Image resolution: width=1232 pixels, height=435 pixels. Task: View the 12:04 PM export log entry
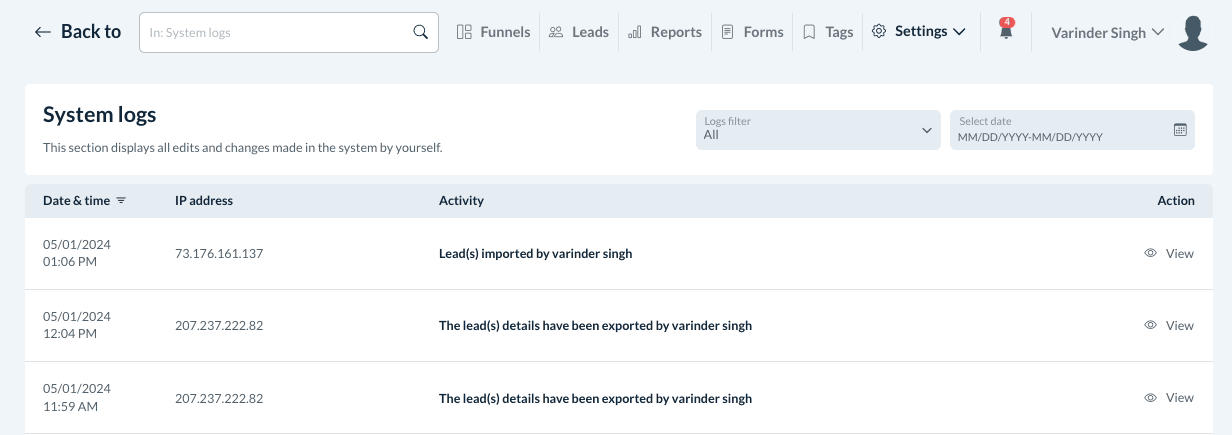(1169, 326)
